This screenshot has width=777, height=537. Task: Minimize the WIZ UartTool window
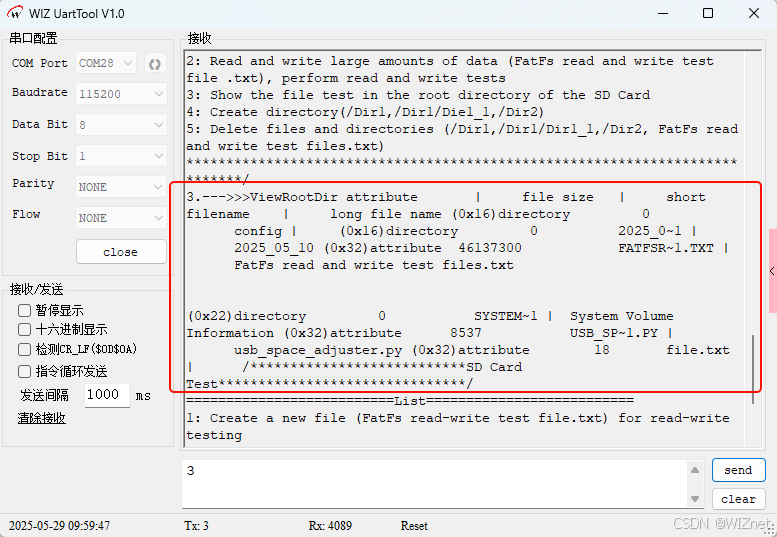tap(663, 13)
